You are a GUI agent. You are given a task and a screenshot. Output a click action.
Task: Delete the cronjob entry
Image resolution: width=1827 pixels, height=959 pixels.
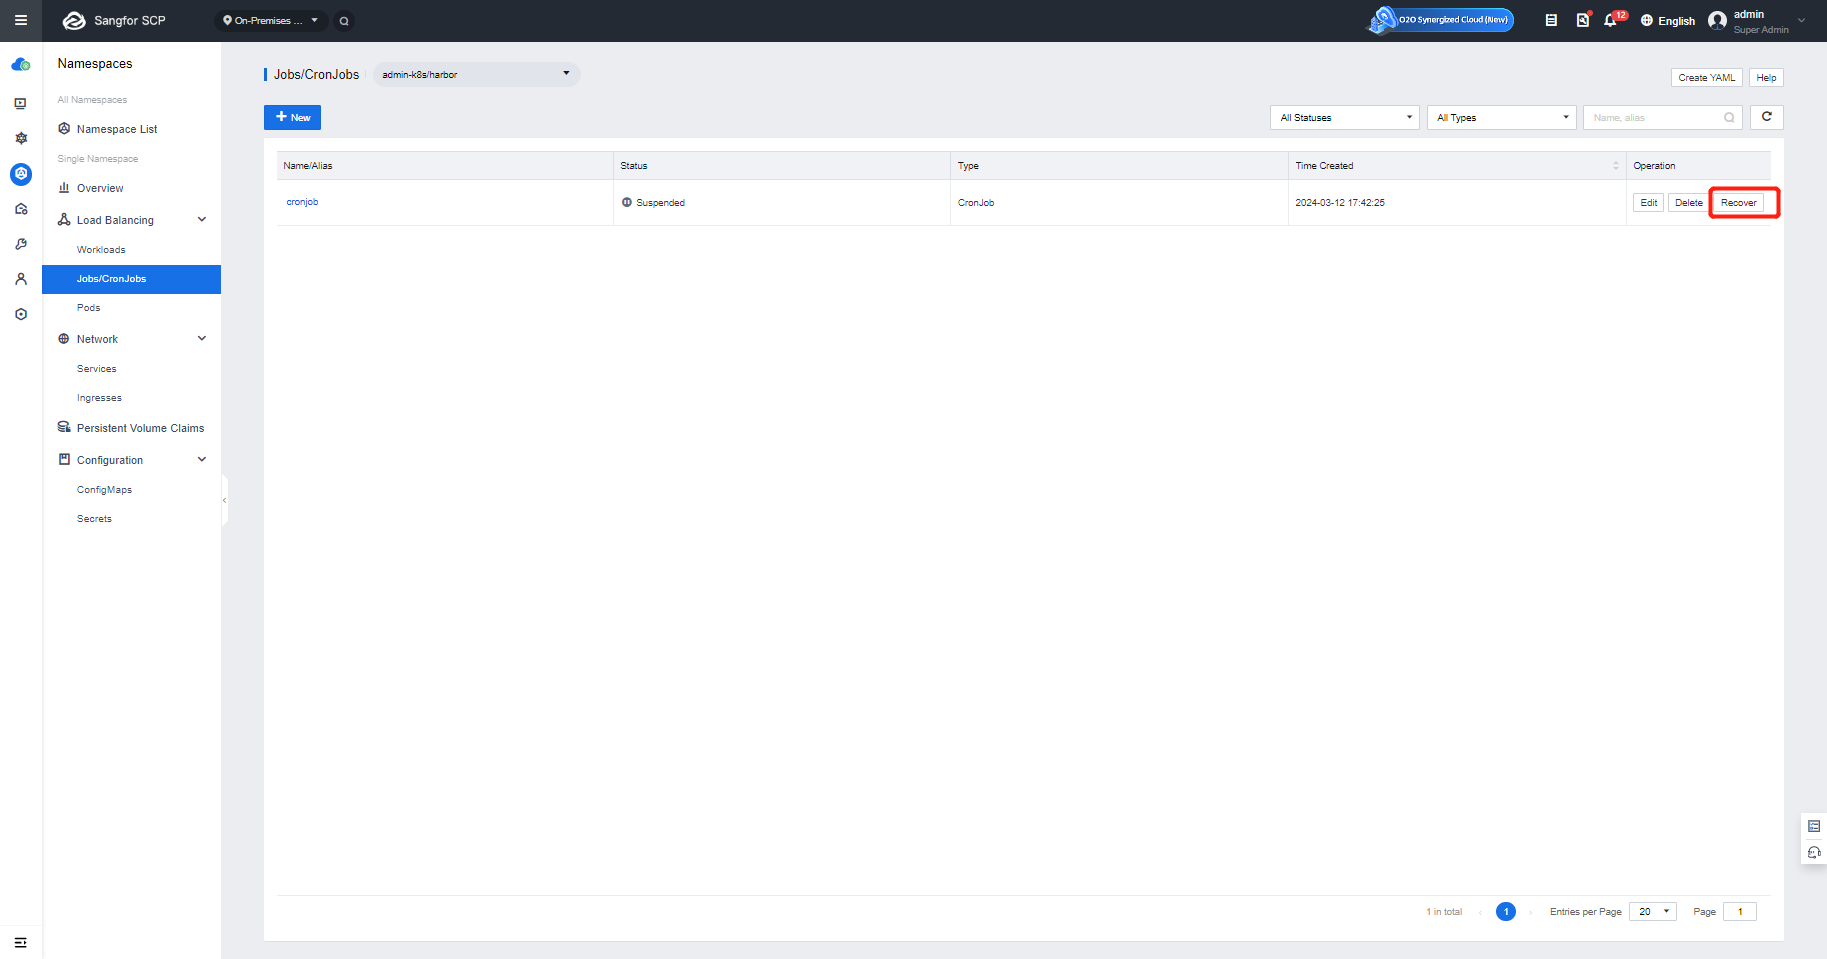(x=1689, y=203)
